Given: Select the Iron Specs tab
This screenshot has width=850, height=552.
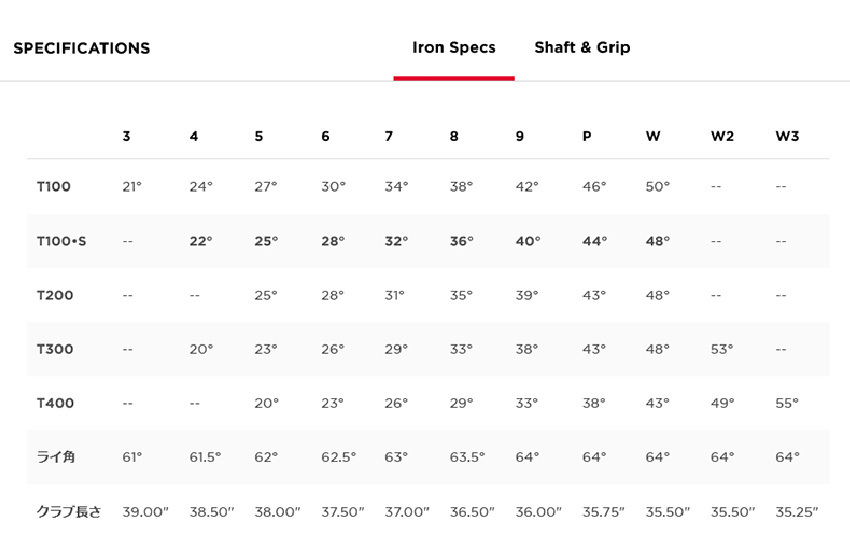Looking at the screenshot, I should (x=454, y=48).
